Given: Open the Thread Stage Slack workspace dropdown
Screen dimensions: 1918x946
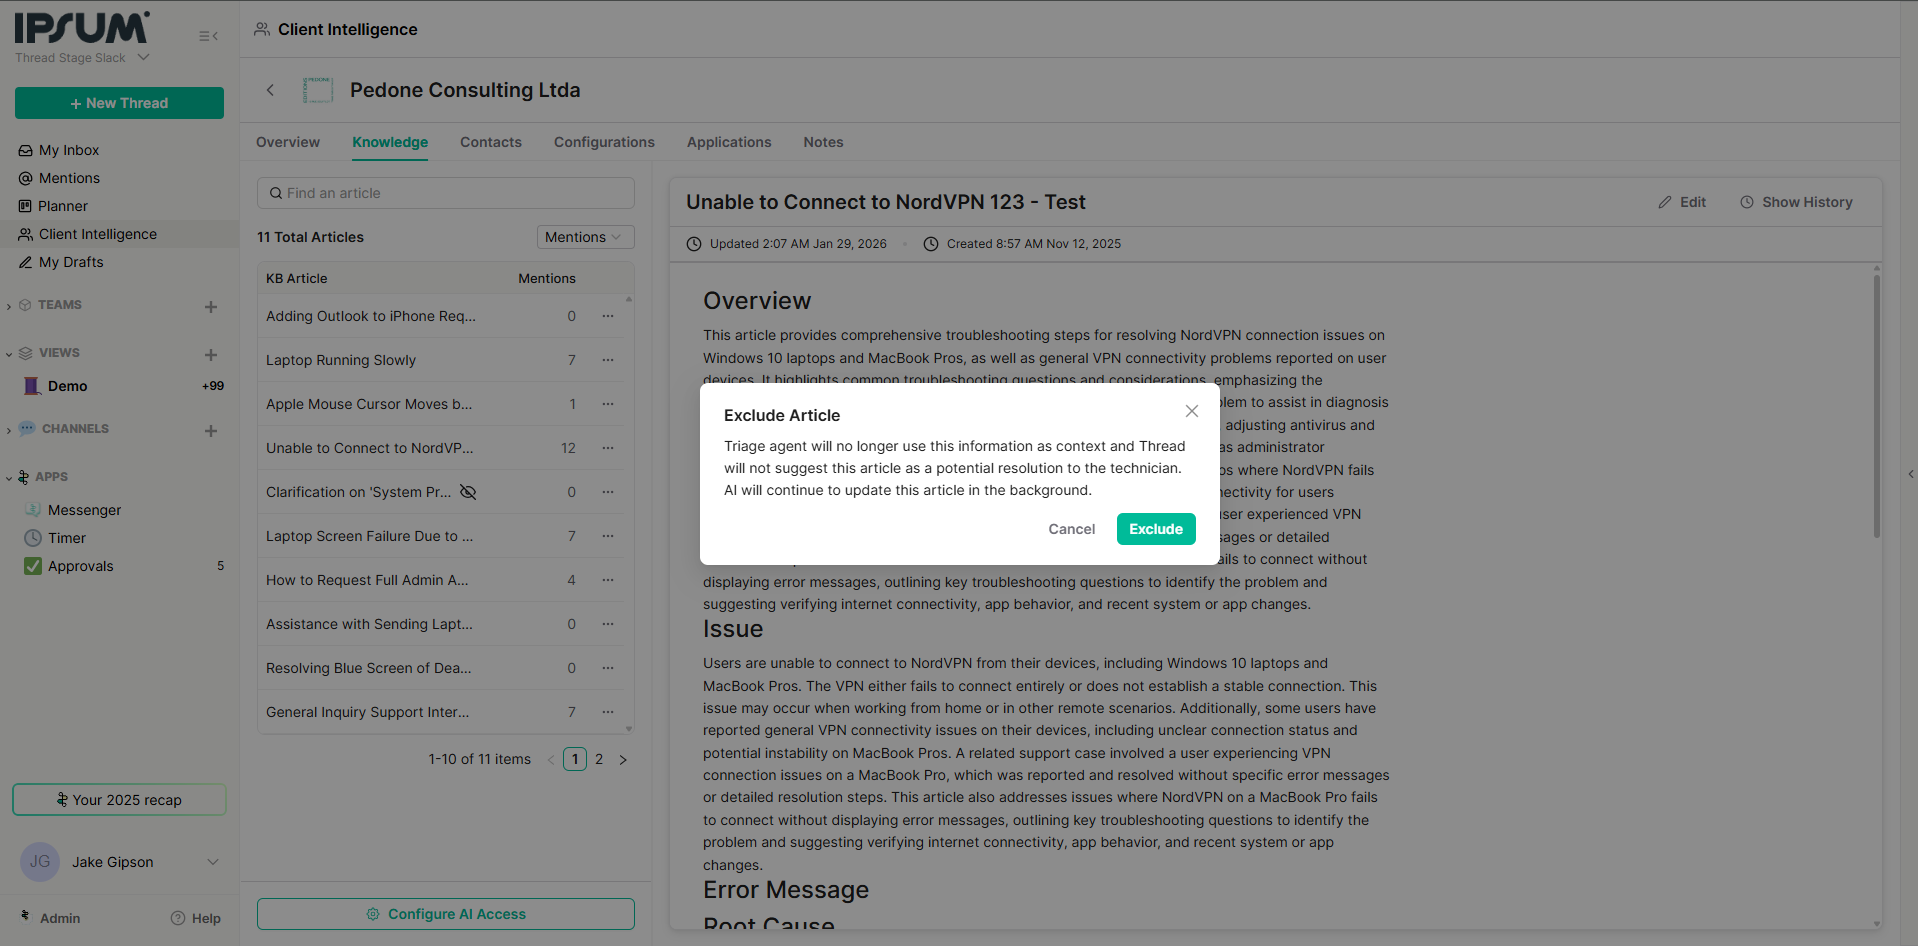Looking at the screenshot, I should [x=143, y=58].
